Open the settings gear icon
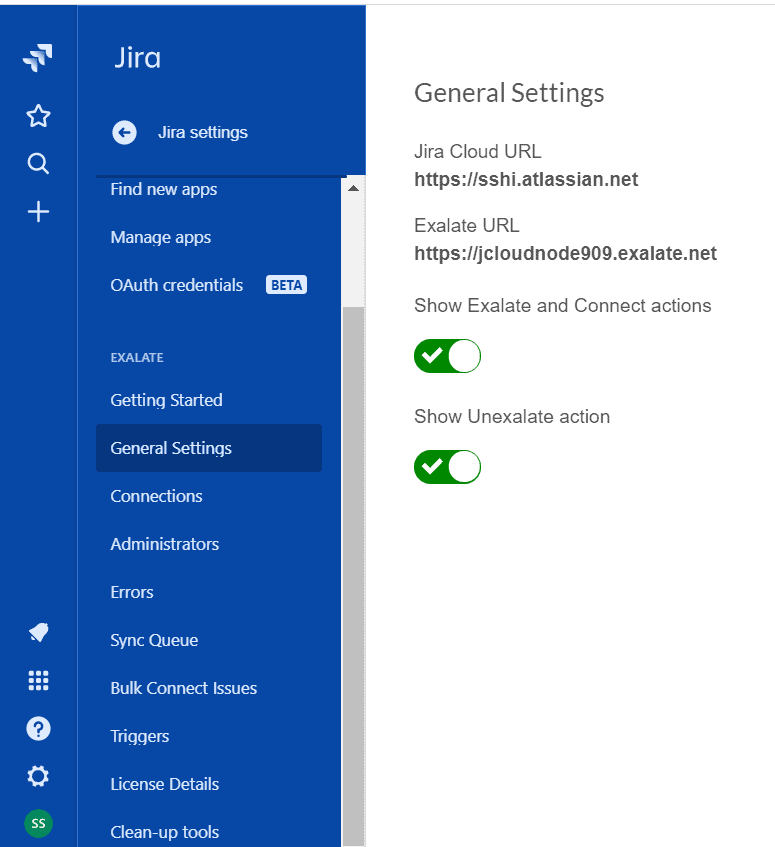 tap(38, 776)
